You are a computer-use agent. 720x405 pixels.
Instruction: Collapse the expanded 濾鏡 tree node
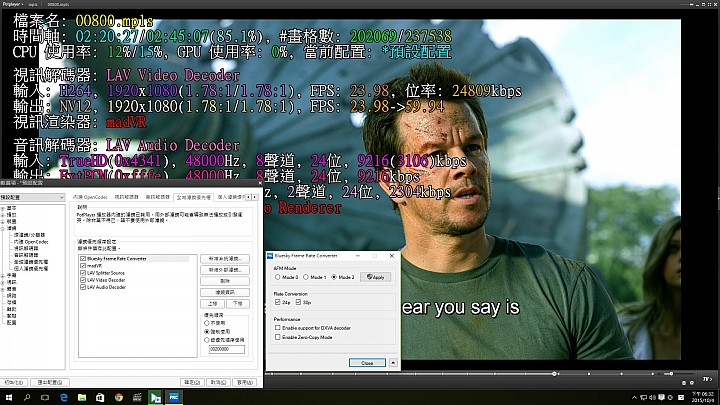click(3, 228)
